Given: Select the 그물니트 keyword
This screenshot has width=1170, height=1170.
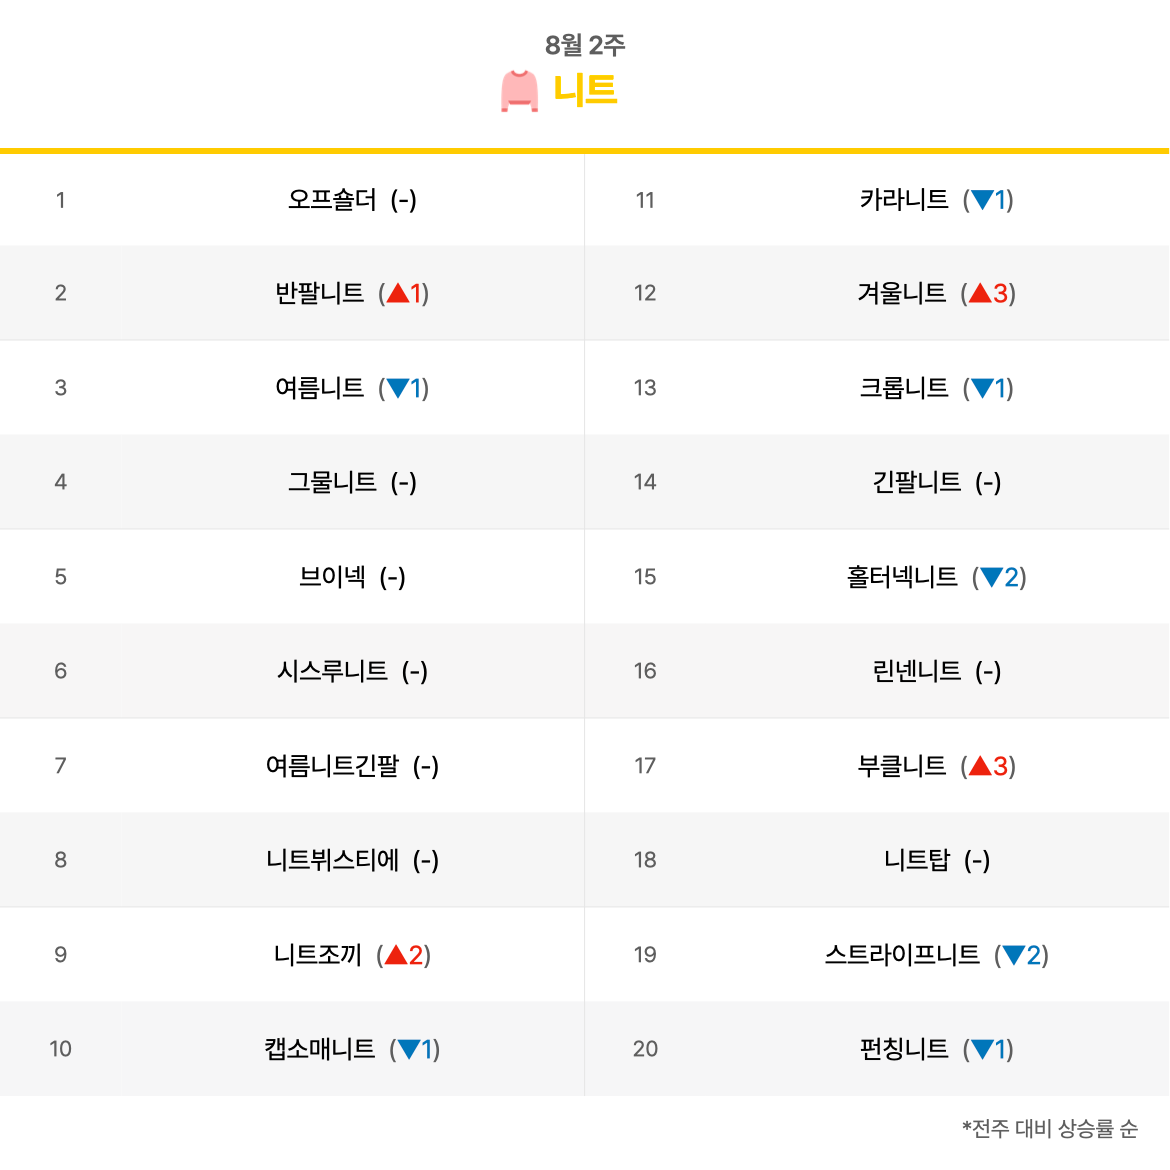Looking at the screenshot, I should [332, 482].
